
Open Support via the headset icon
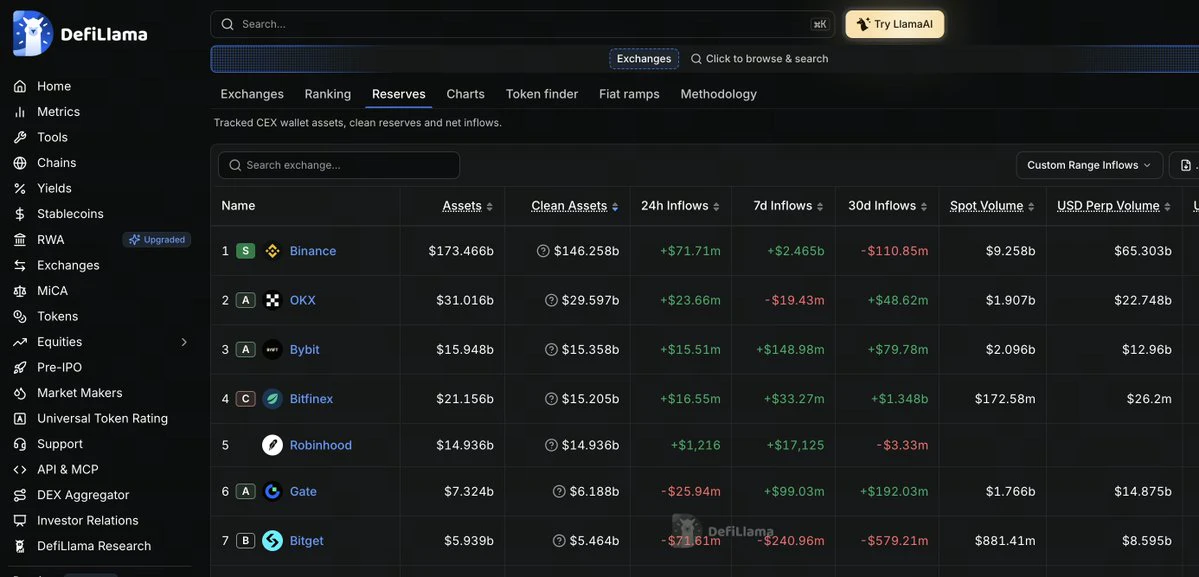pyautogui.click(x=21, y=444)
